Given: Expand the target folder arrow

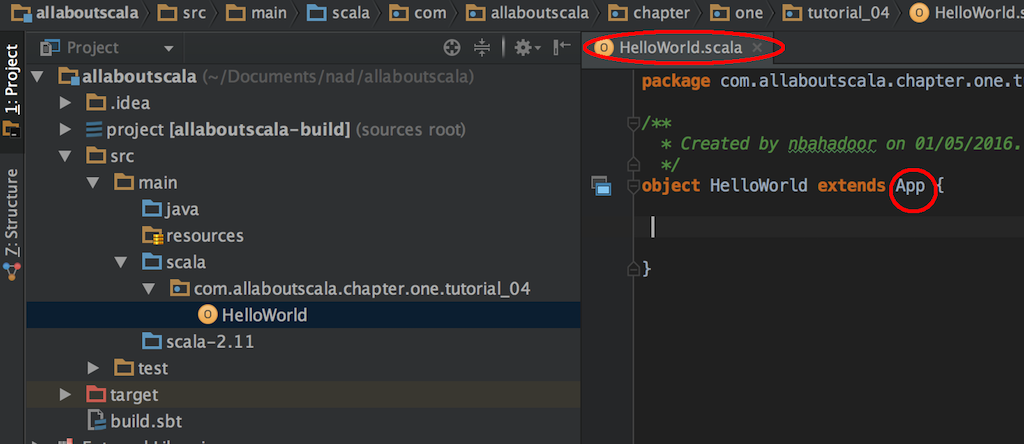Looking at the screenshot, I should pos(65,394).
